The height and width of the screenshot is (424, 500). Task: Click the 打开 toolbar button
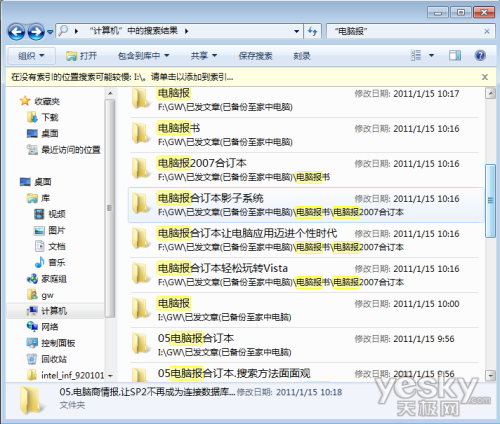pyautogui.click(x=82, y=56)
